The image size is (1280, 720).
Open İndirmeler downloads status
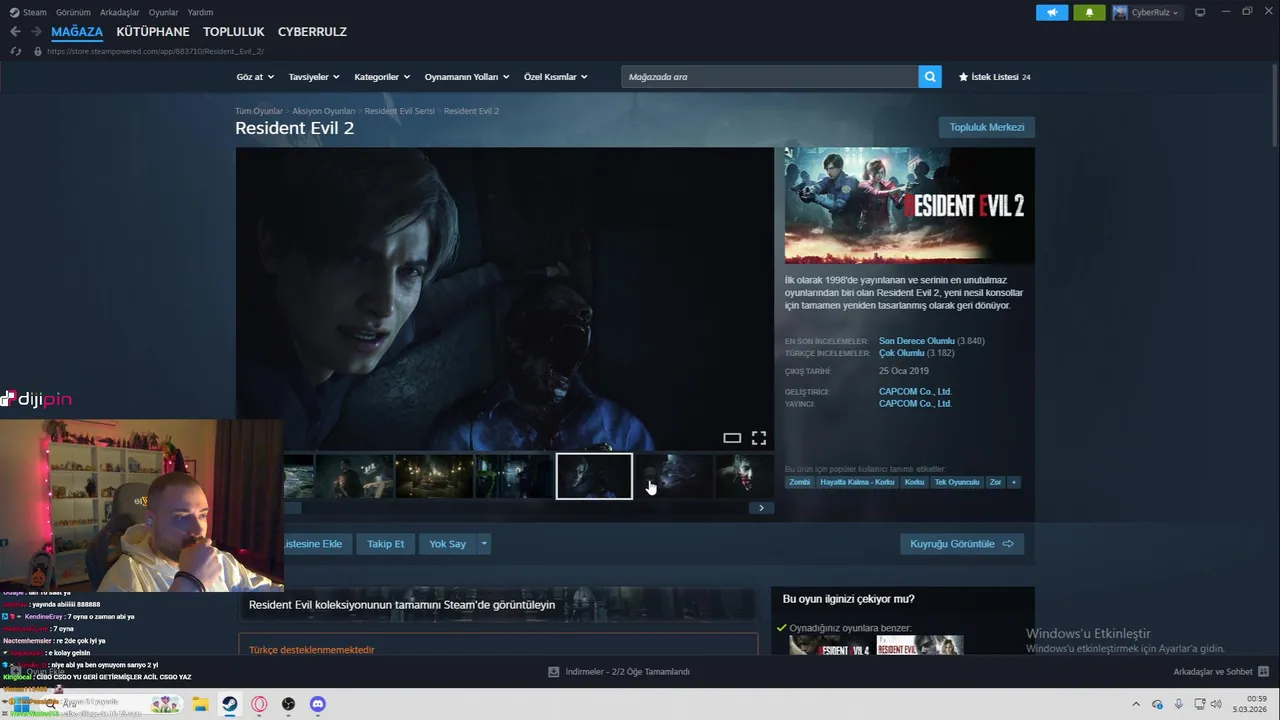[619, 672]
